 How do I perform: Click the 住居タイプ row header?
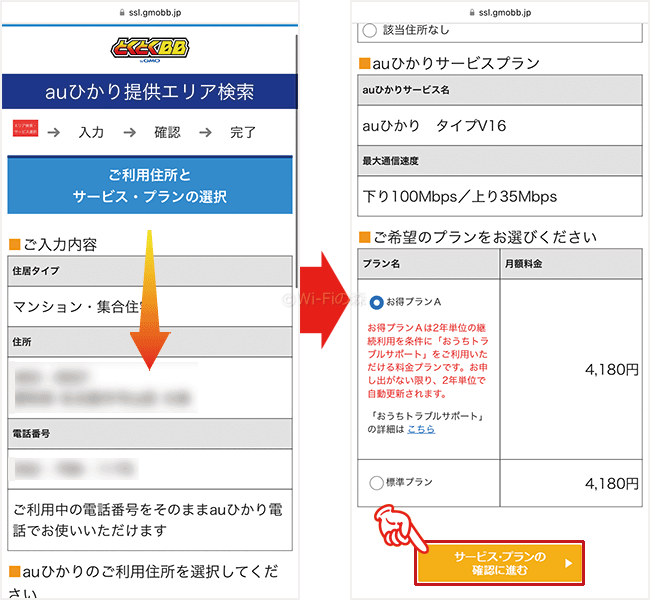coord(150,271)
